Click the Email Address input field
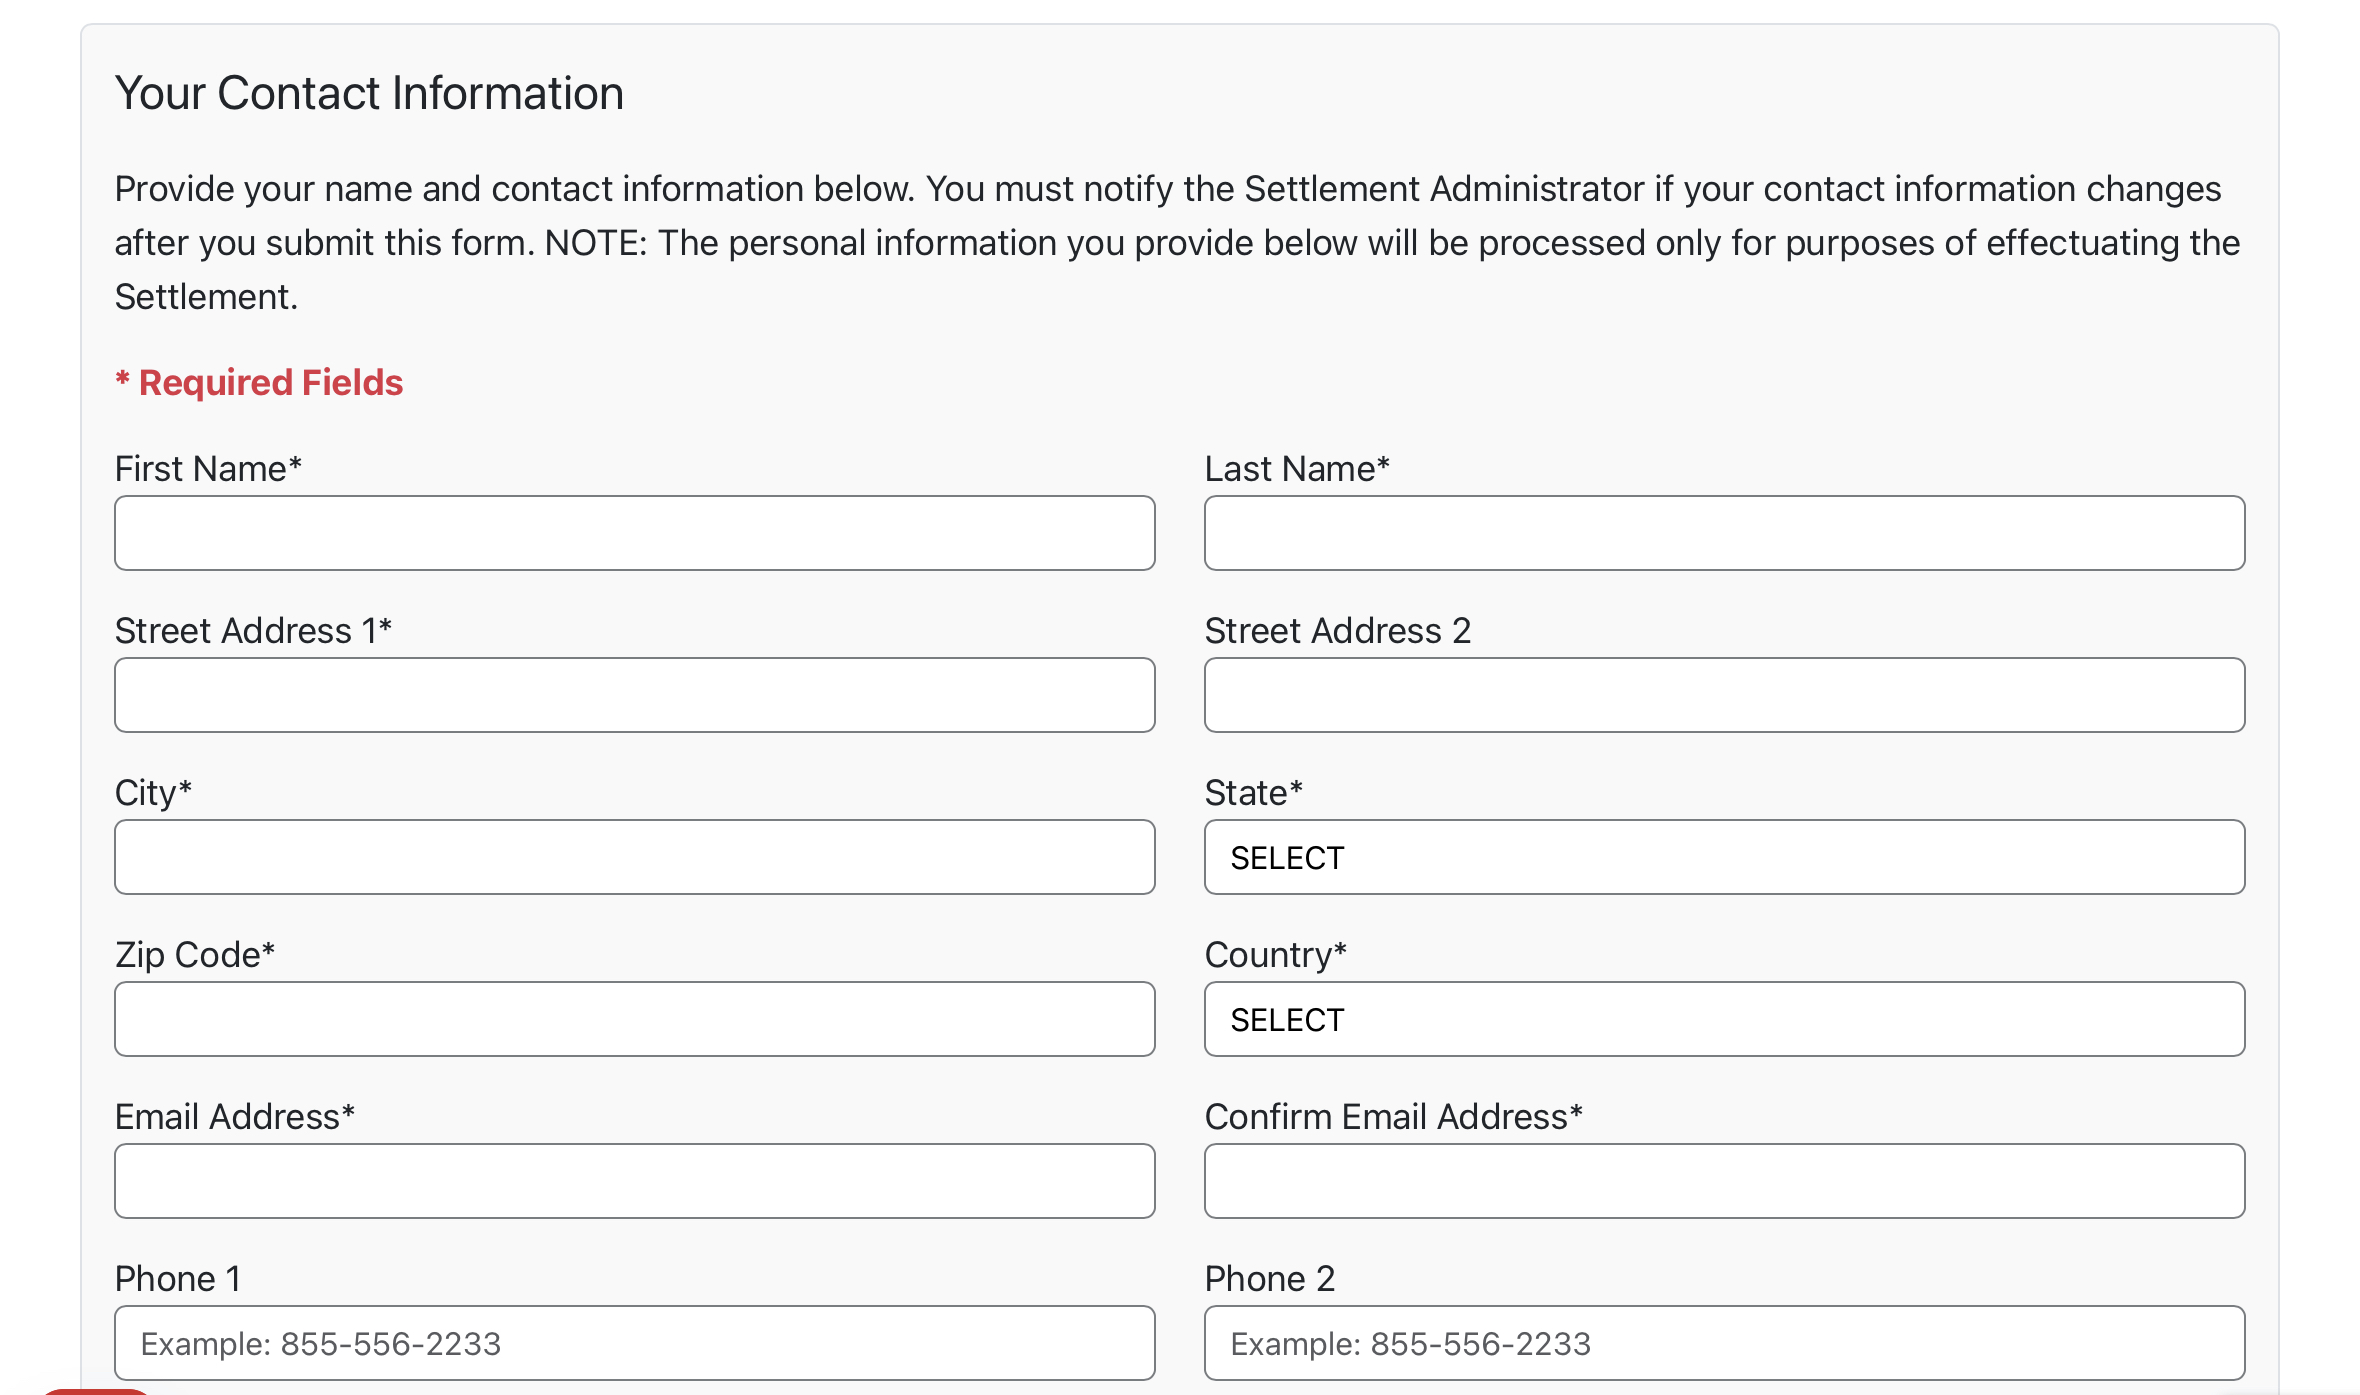The width and height of the screenshot is (2360, 1395). 635,1181
